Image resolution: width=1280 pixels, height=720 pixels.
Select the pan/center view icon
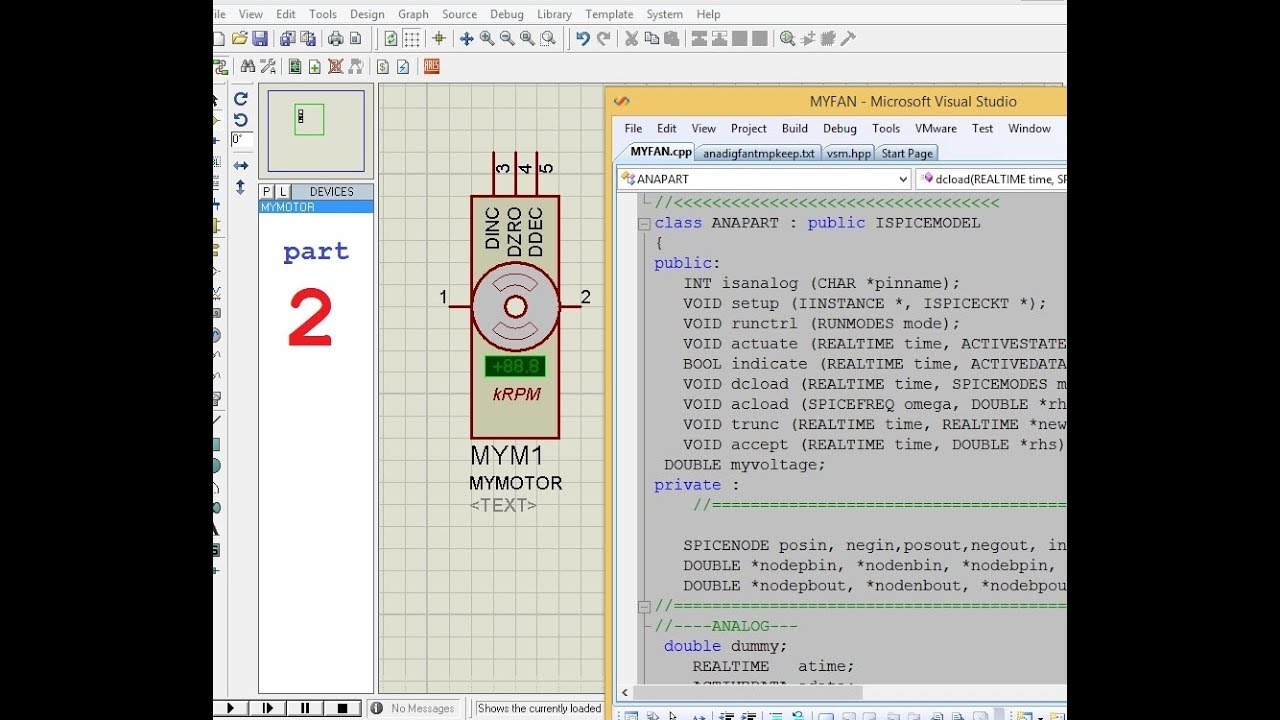pos(466,39)
